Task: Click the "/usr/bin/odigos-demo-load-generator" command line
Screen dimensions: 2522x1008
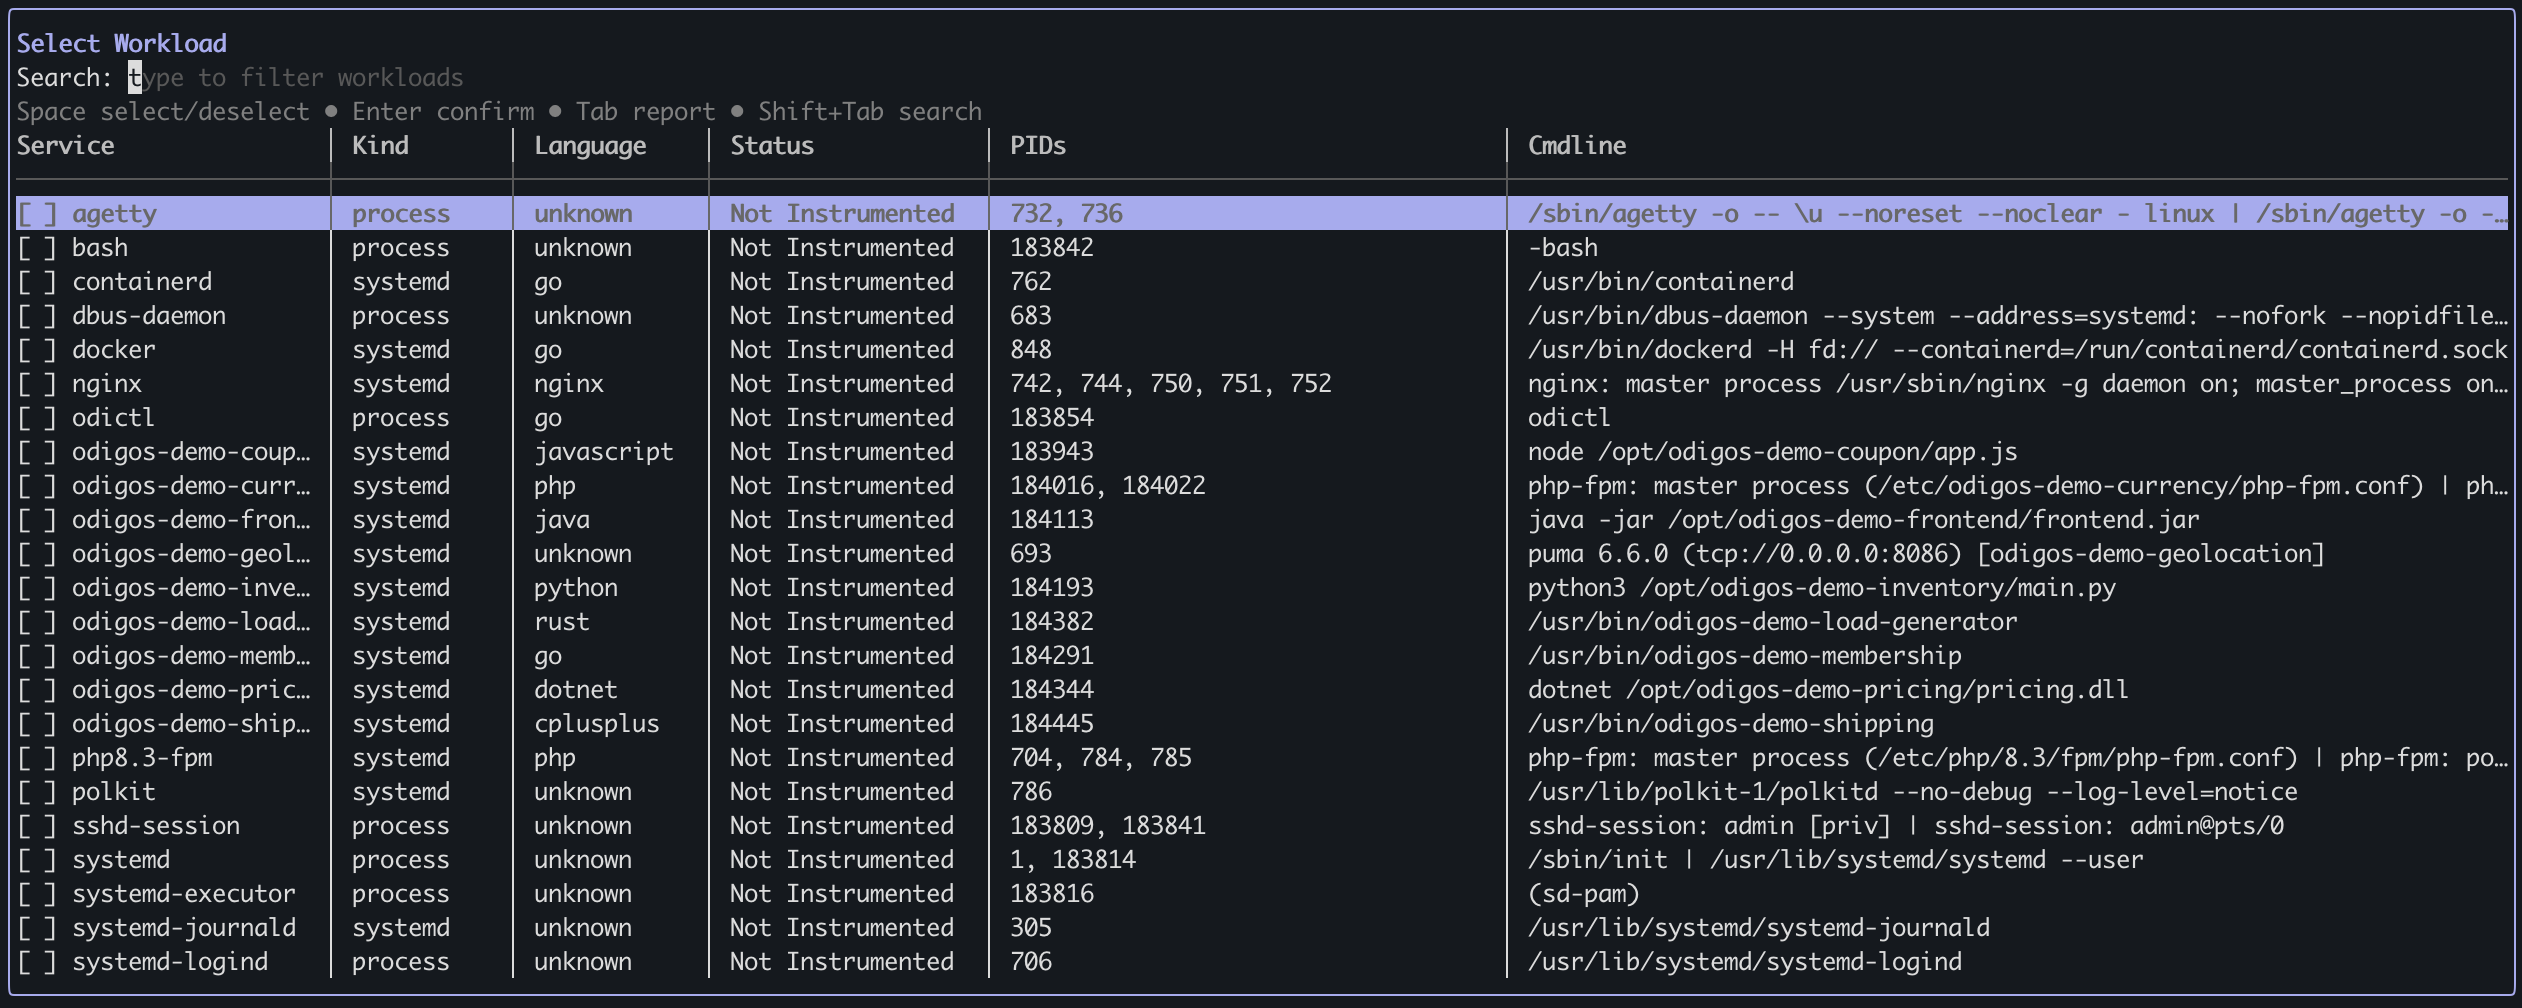Action: 1773,621
